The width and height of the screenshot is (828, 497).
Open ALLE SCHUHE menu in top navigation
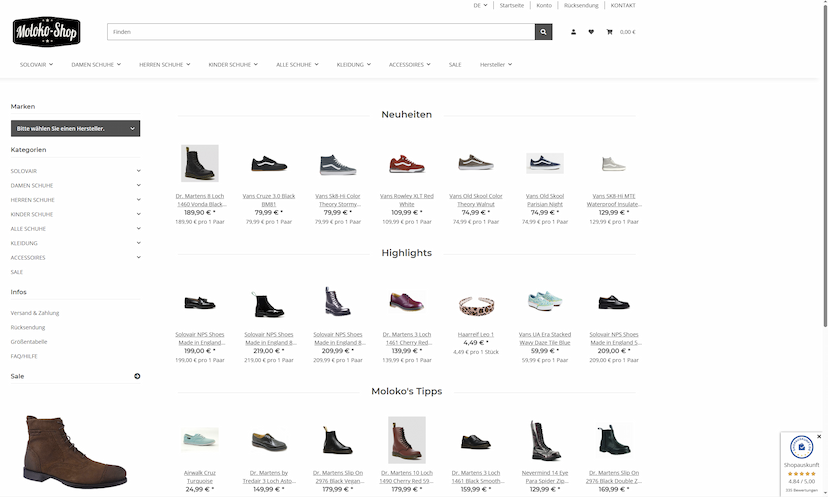297,64
